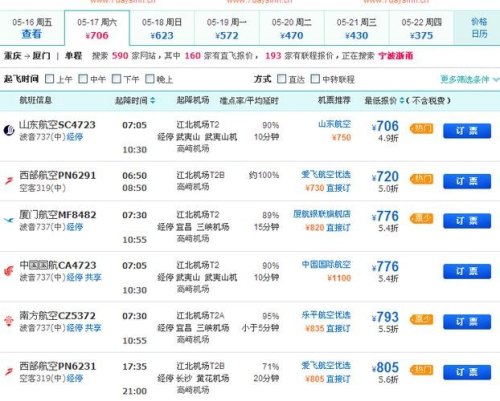This screenshot has width=500, height=401.
Task: Click 经停 link under MF8482
Action: point(75,227)
